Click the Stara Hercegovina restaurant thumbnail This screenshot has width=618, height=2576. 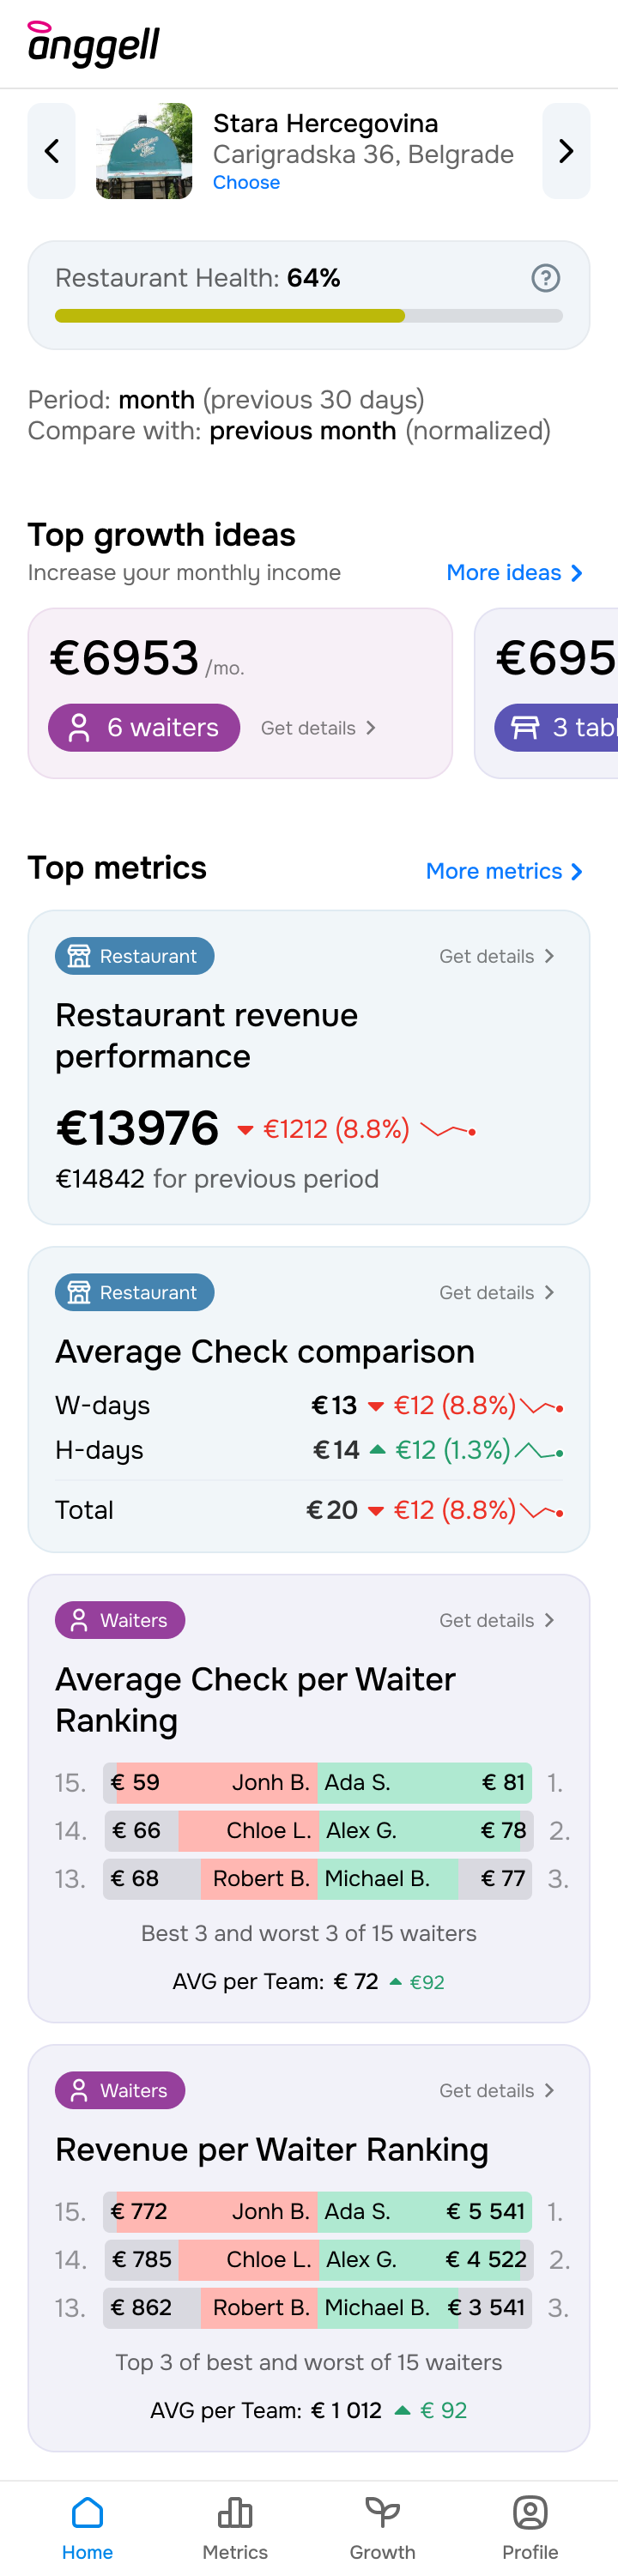(144, 151)
